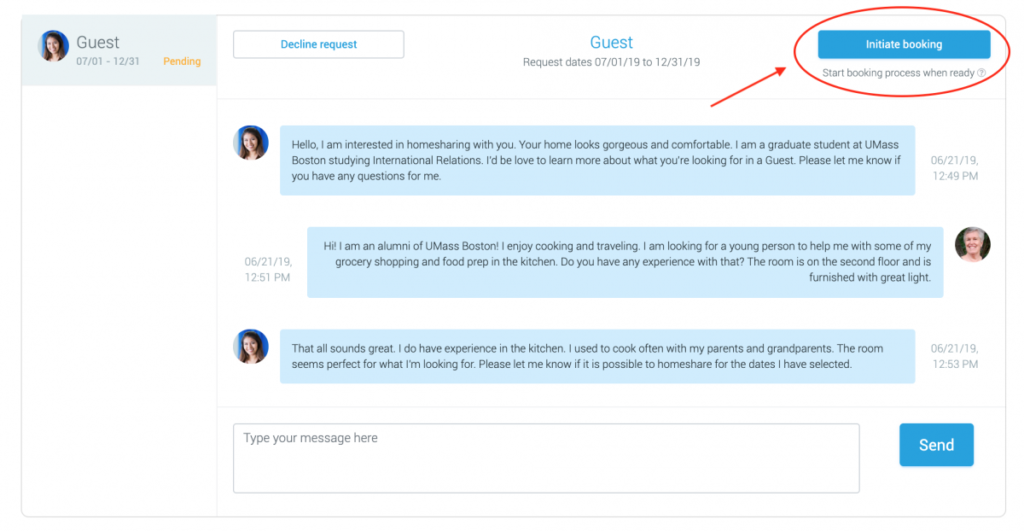The image size is (1024, 531).
Task: Select message starting 'That all sounds great'
Action: (x=598, y=356)
